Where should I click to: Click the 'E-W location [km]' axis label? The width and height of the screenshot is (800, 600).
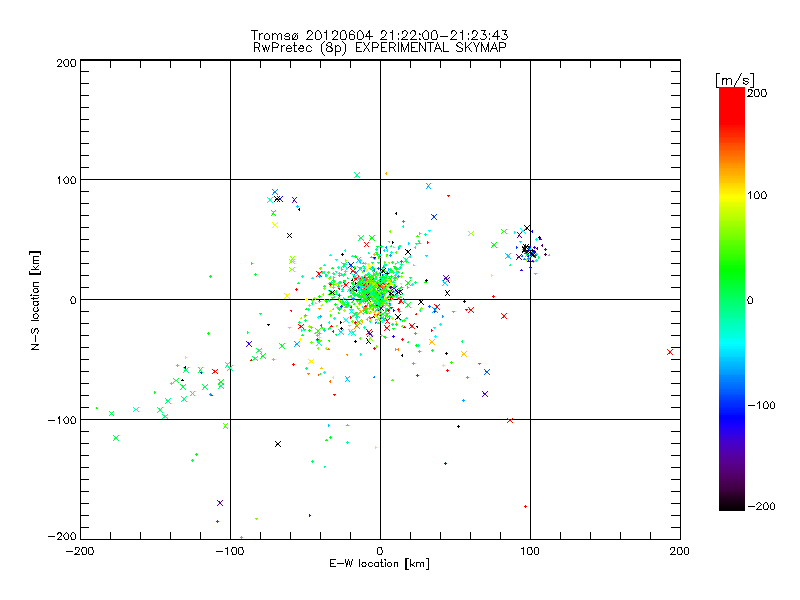379,563
